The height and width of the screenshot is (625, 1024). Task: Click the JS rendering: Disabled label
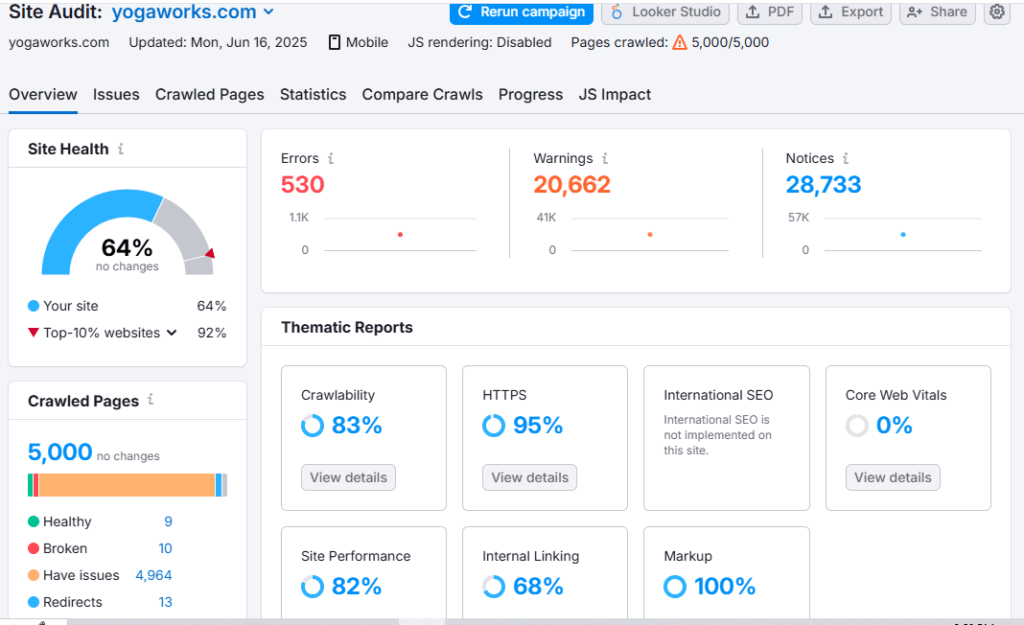point(479,42)
